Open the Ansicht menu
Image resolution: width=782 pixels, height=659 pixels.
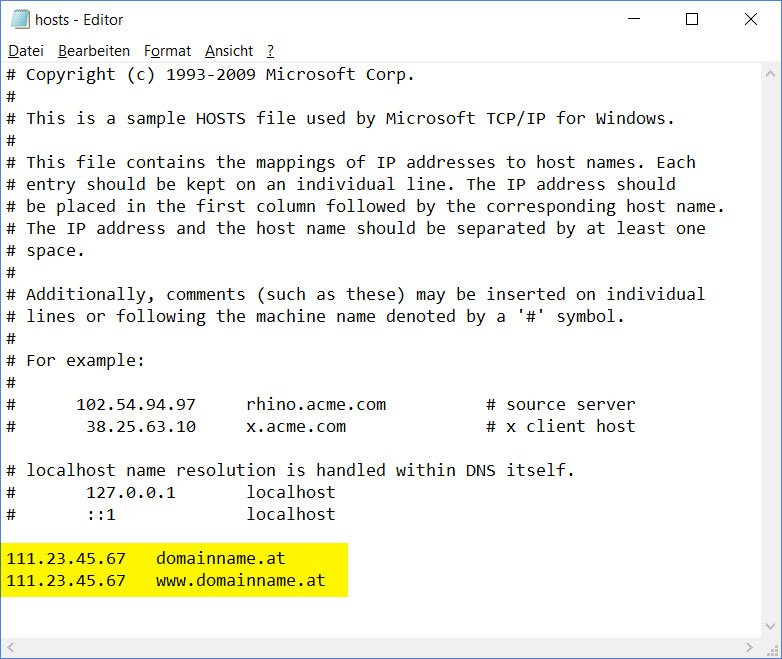tap(229, 51)
